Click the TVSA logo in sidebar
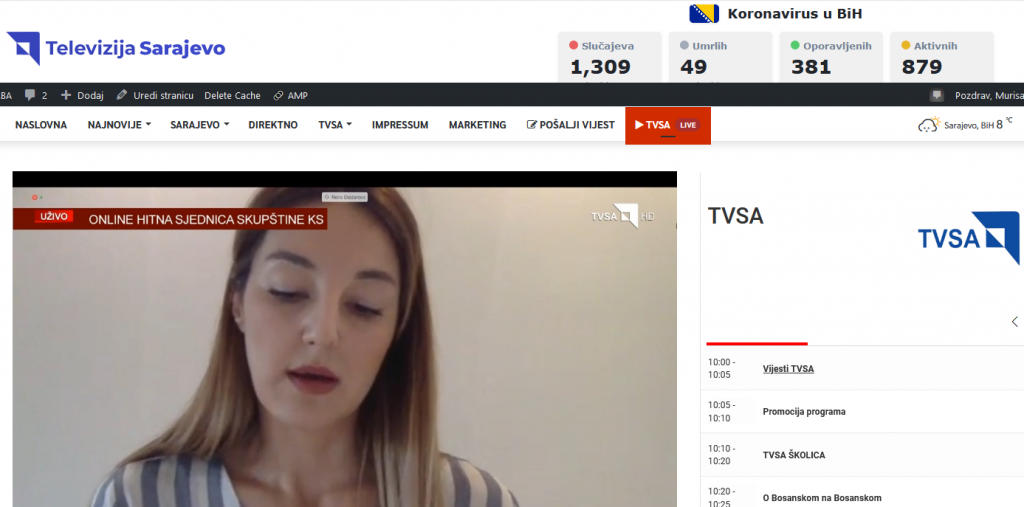1024x507 pixels. pos(968,238)
